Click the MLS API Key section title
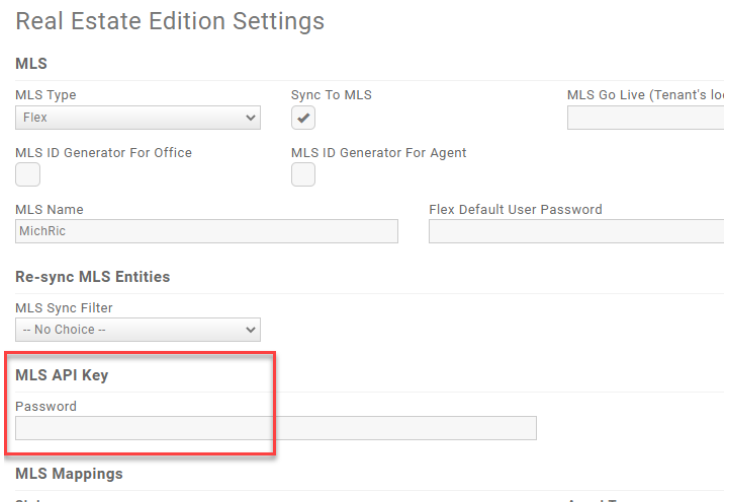732x502 pixels. pos(62,375)
